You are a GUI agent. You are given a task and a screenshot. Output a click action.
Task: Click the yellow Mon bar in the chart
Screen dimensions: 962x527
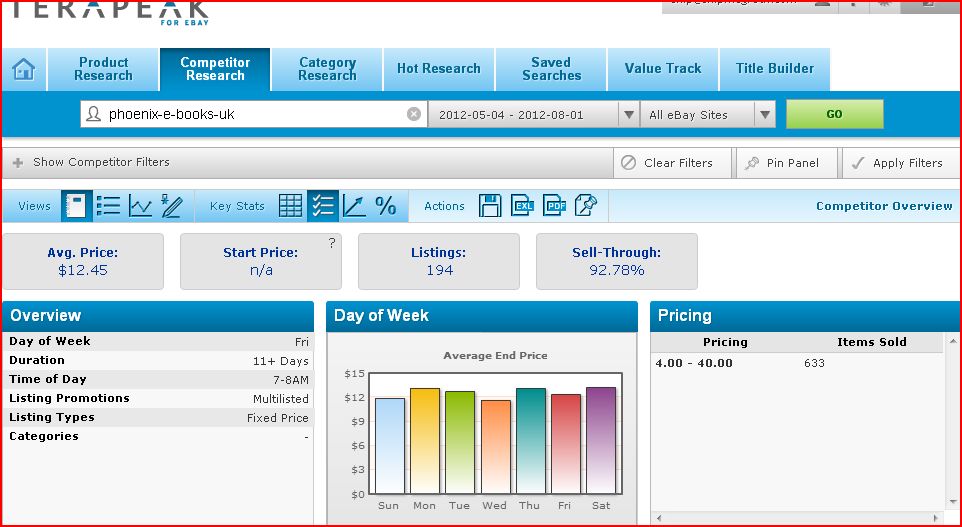(x=425, y=440)
